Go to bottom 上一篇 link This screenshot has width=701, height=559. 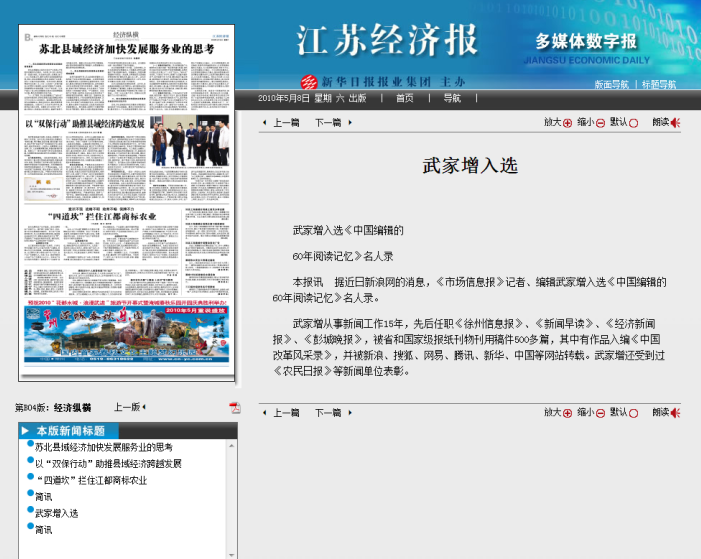[286, 413]
